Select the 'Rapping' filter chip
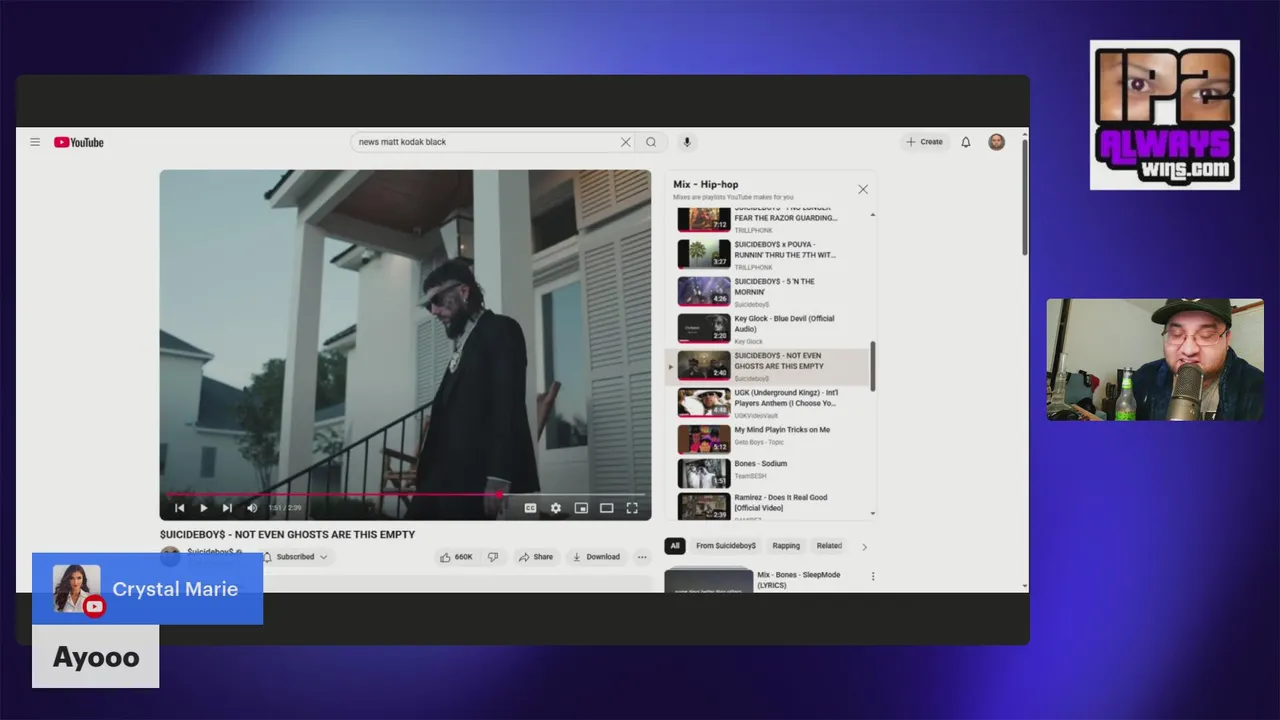 tap(786, 546)
